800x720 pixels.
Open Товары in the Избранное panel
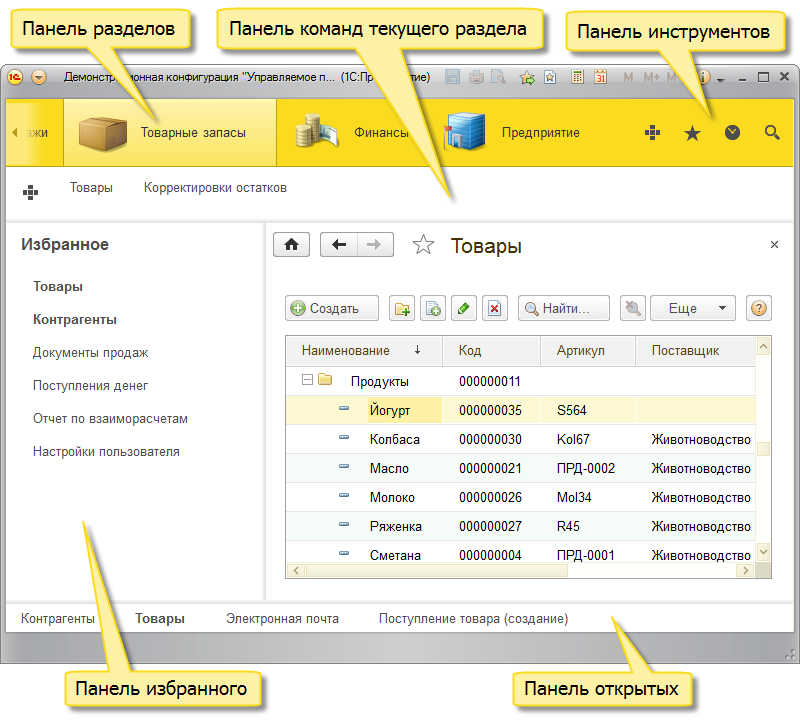pos(58,287)
